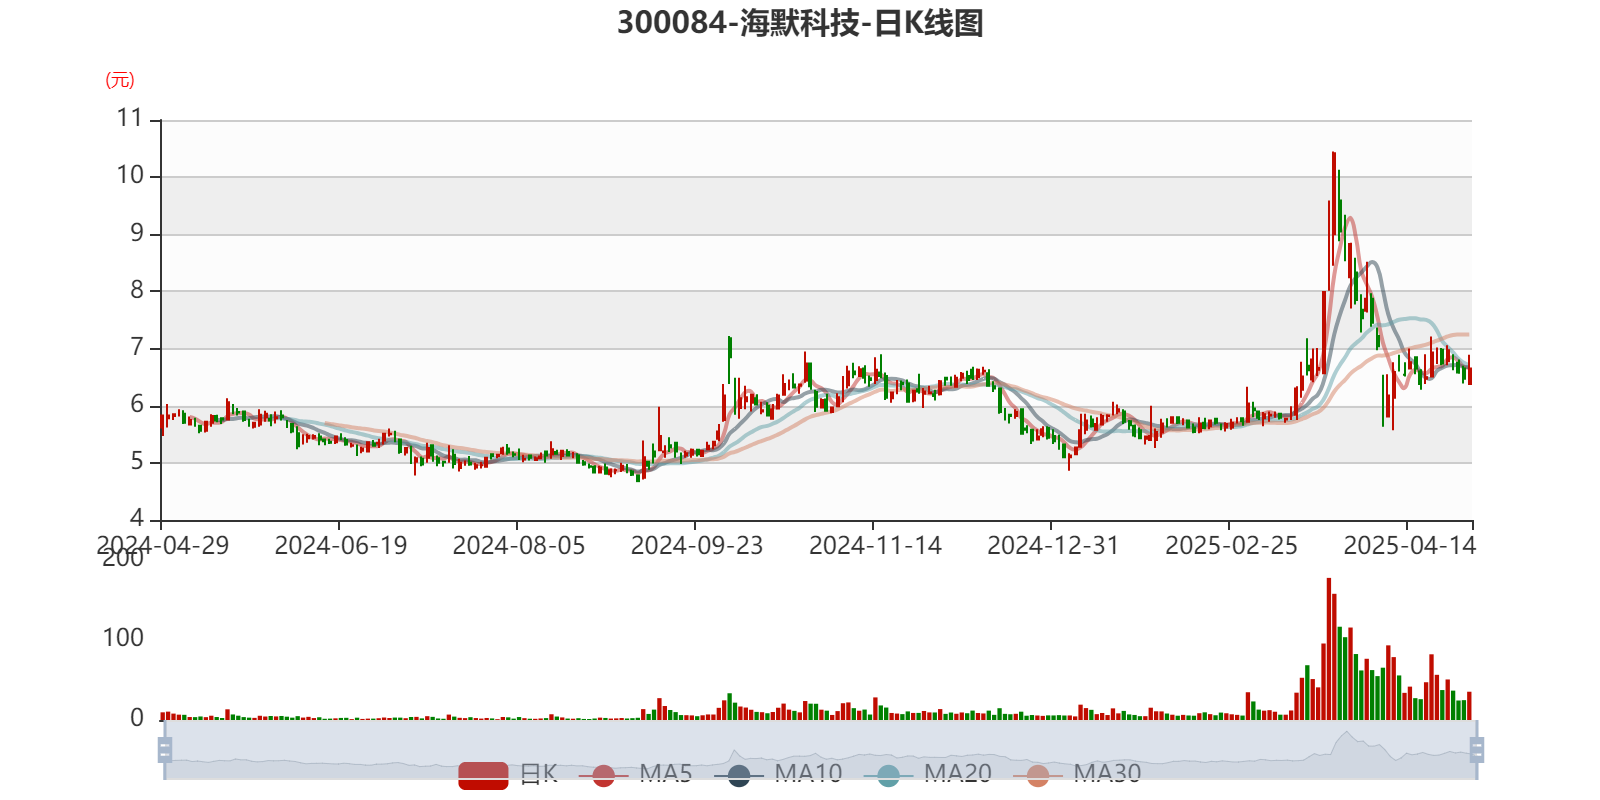Toggle the 日K candlestick series legend
The height and width of the screenshot is (800, 1600).
click(508, 774)
